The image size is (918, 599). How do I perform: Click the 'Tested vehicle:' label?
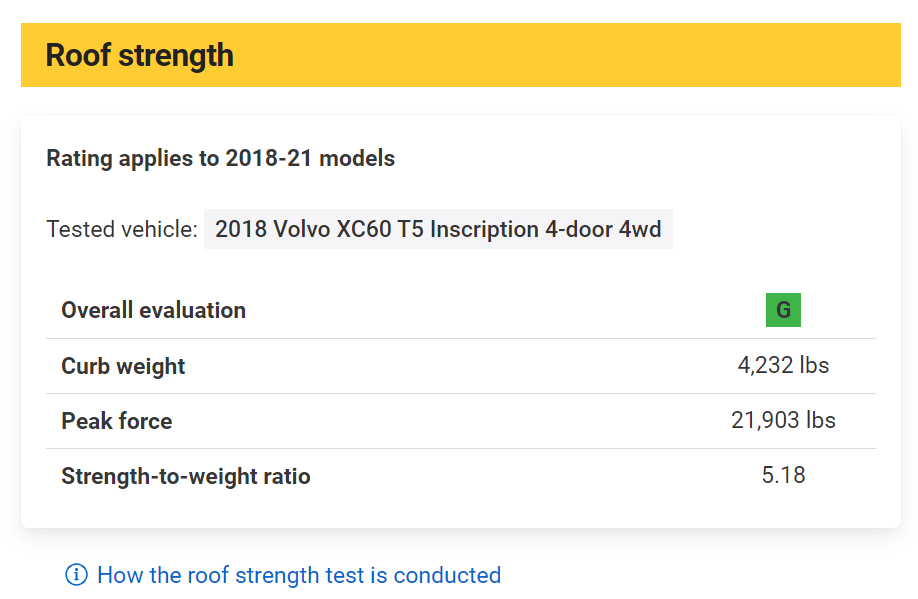122,229
